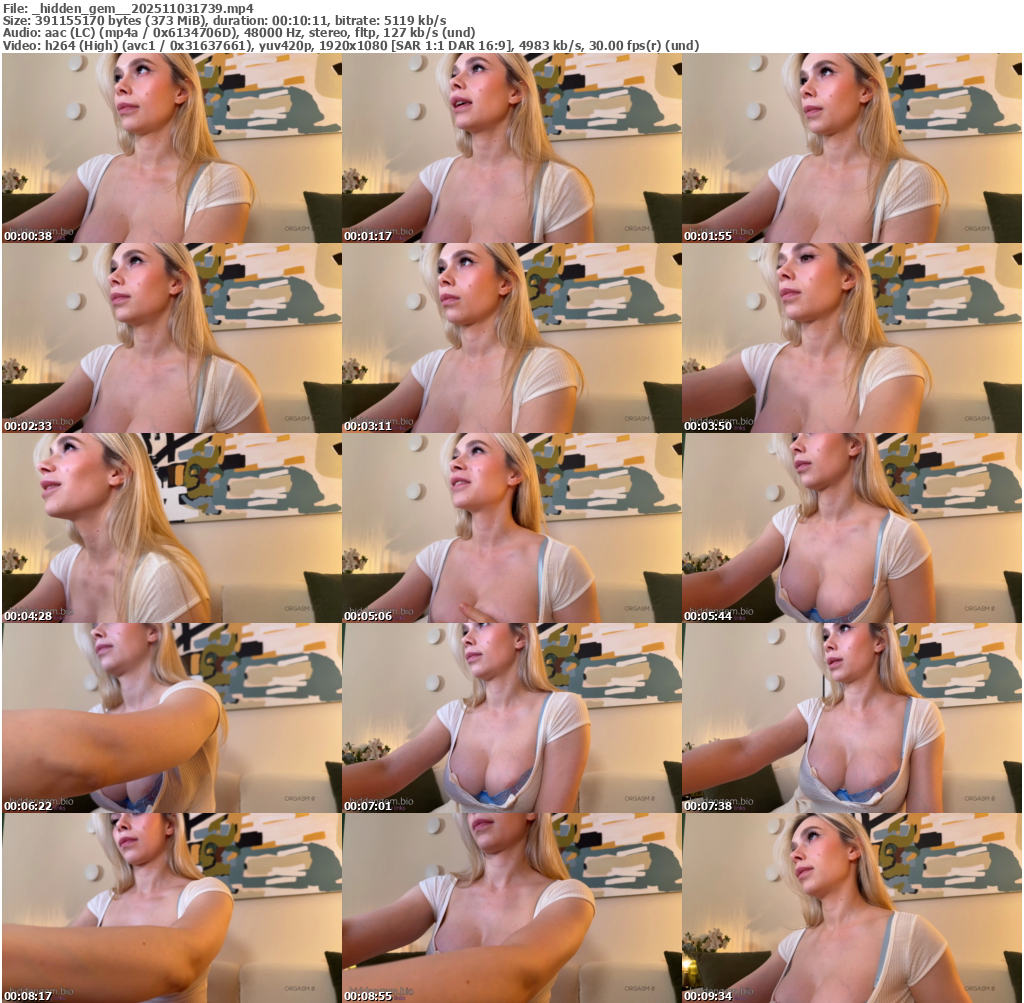Pick the thumbnail marked 00:02:33
The image size is (1024, 1003).
[171, 338]
